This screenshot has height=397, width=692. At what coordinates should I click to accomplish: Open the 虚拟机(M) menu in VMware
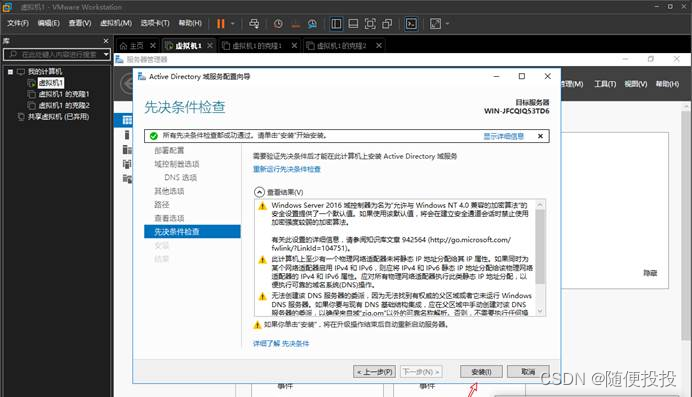point(116,23)
